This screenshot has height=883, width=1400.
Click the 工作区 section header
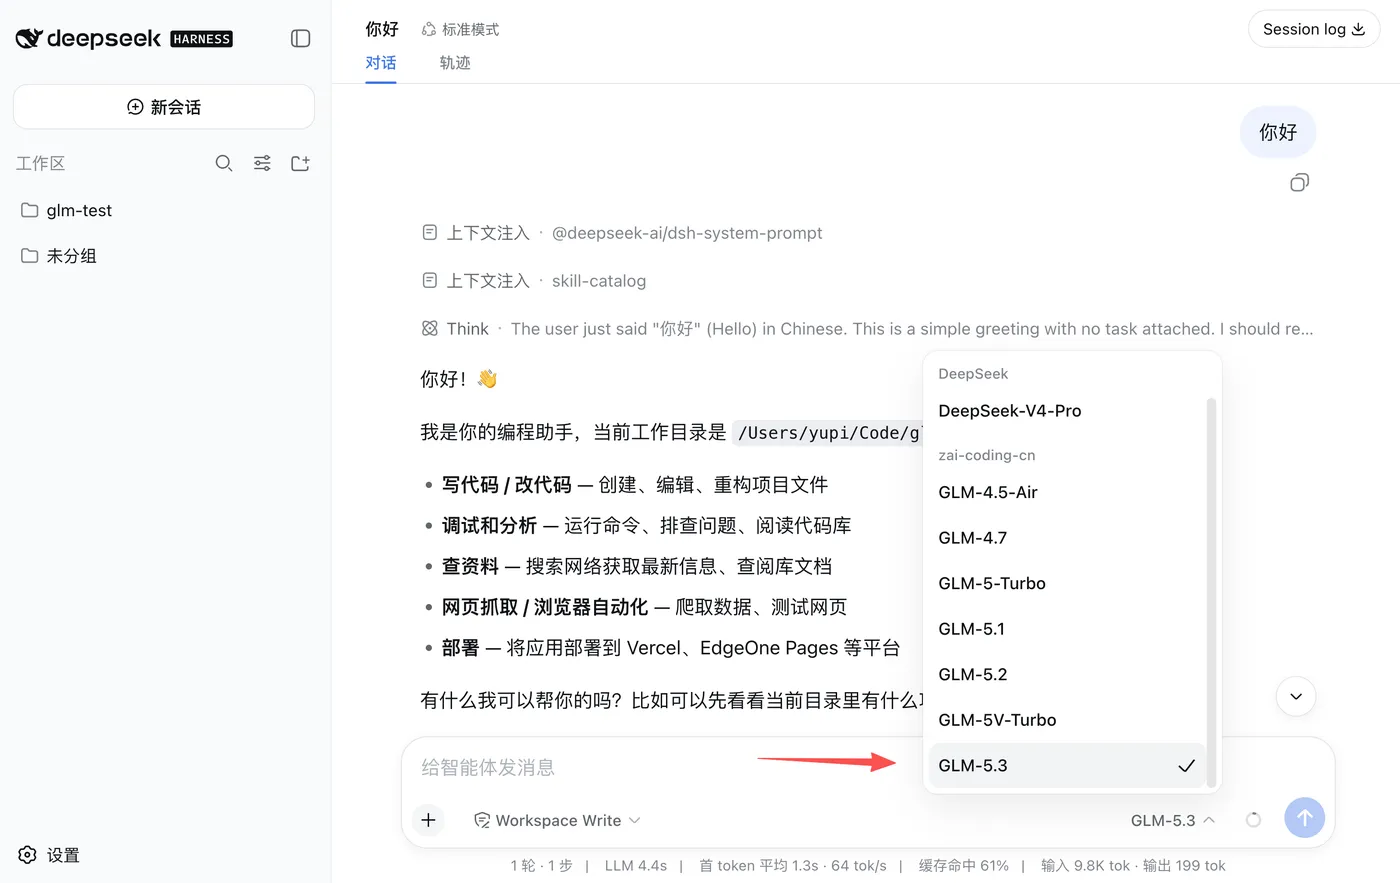(x=40, y=163)
